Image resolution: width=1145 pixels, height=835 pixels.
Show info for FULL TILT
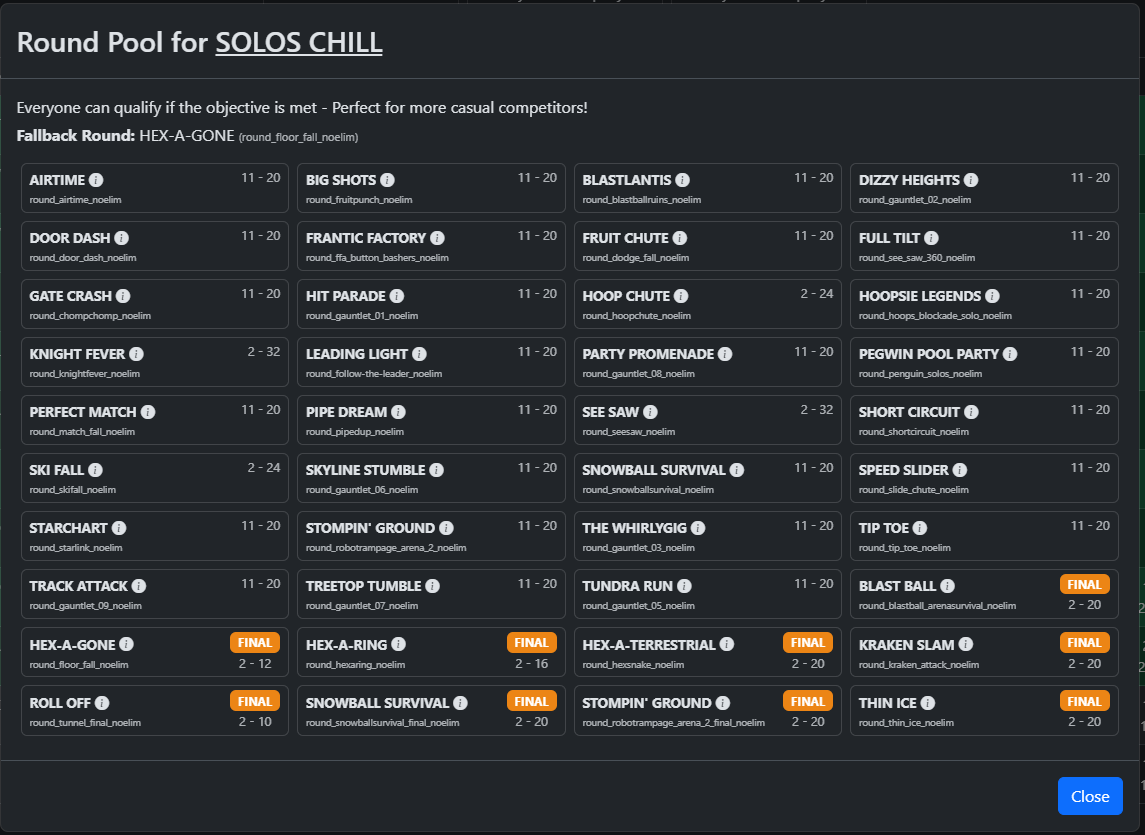click(x=931, y=238)
